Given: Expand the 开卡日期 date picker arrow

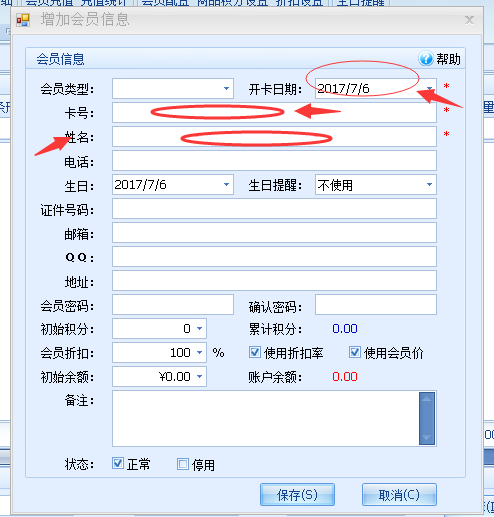Looking at the screenshot, I should 429,89.
